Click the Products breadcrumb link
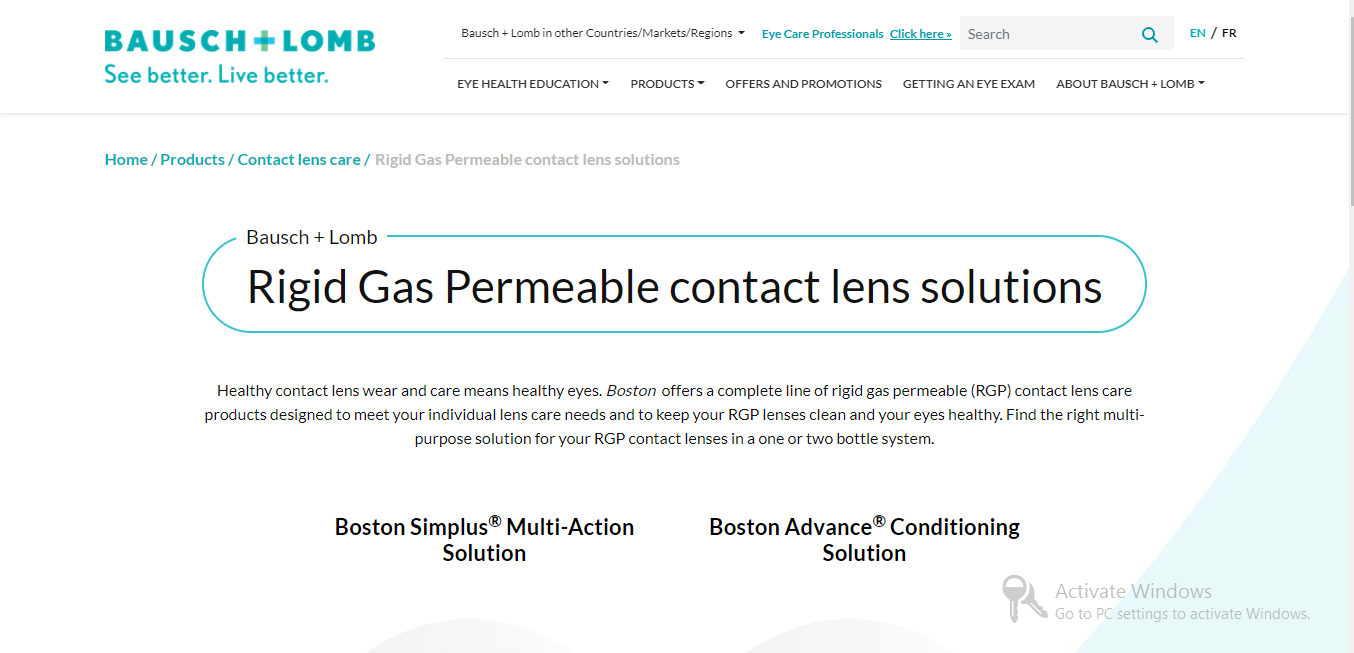The image size is (1354, 653). [192, 159]
